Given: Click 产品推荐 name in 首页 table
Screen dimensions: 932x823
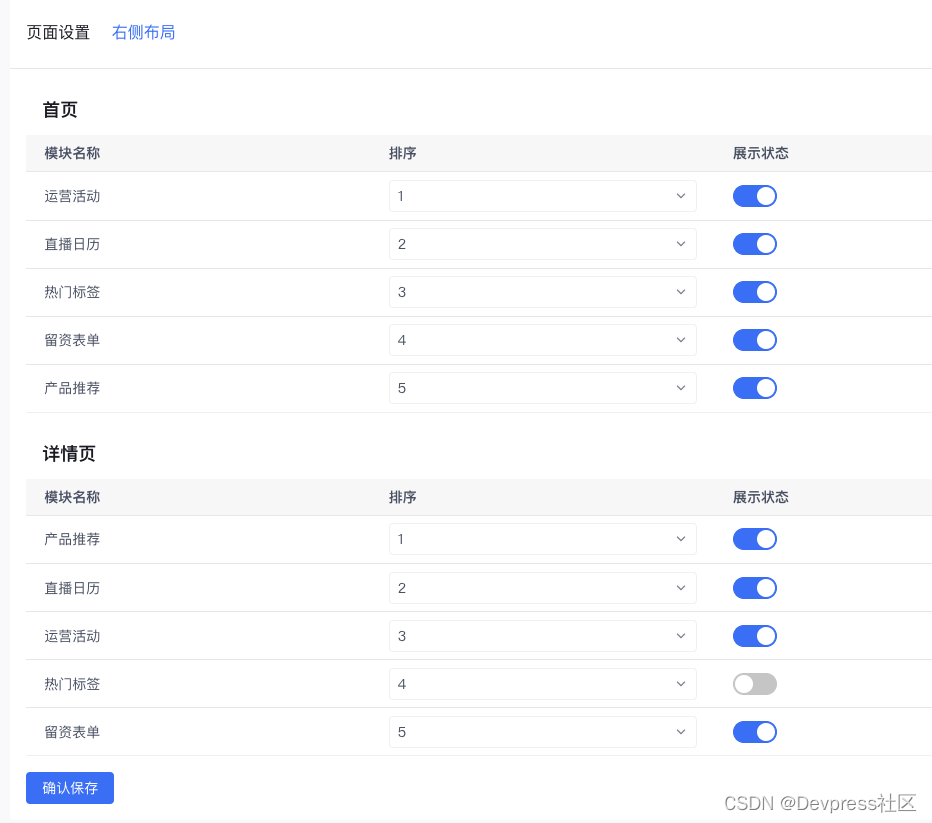Looking at the screenshot, I should 72,388.
